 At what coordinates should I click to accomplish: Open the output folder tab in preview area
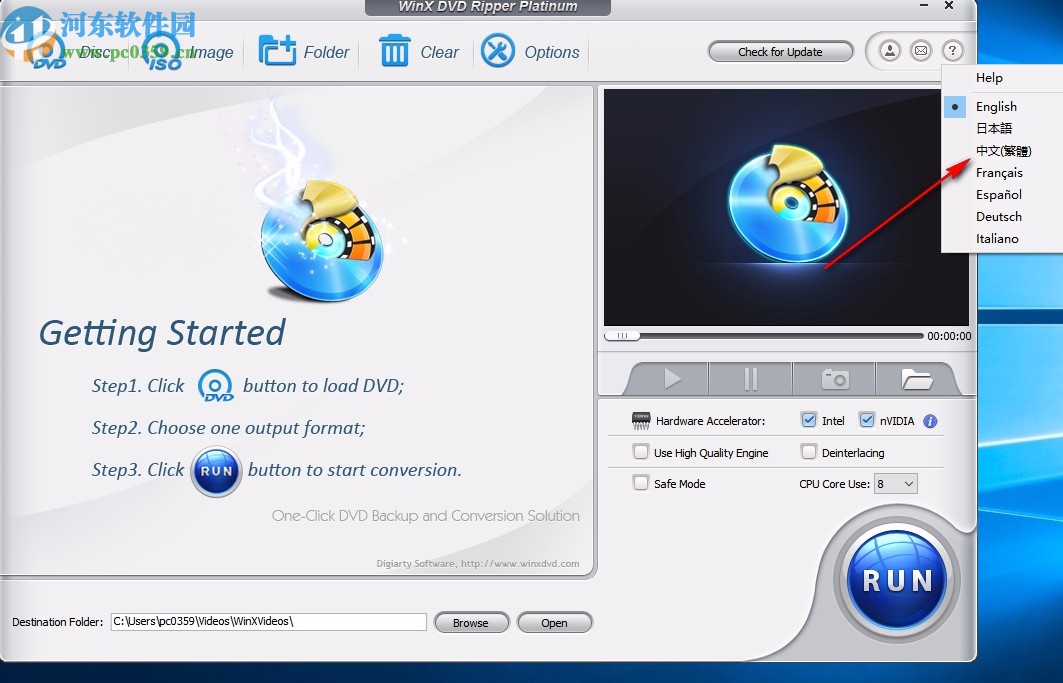click(x=916, y=378)
